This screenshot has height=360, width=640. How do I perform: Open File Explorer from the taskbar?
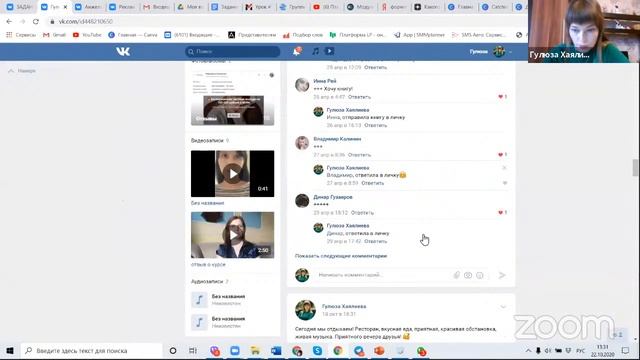pyautogui.click(x=255, y=351)
